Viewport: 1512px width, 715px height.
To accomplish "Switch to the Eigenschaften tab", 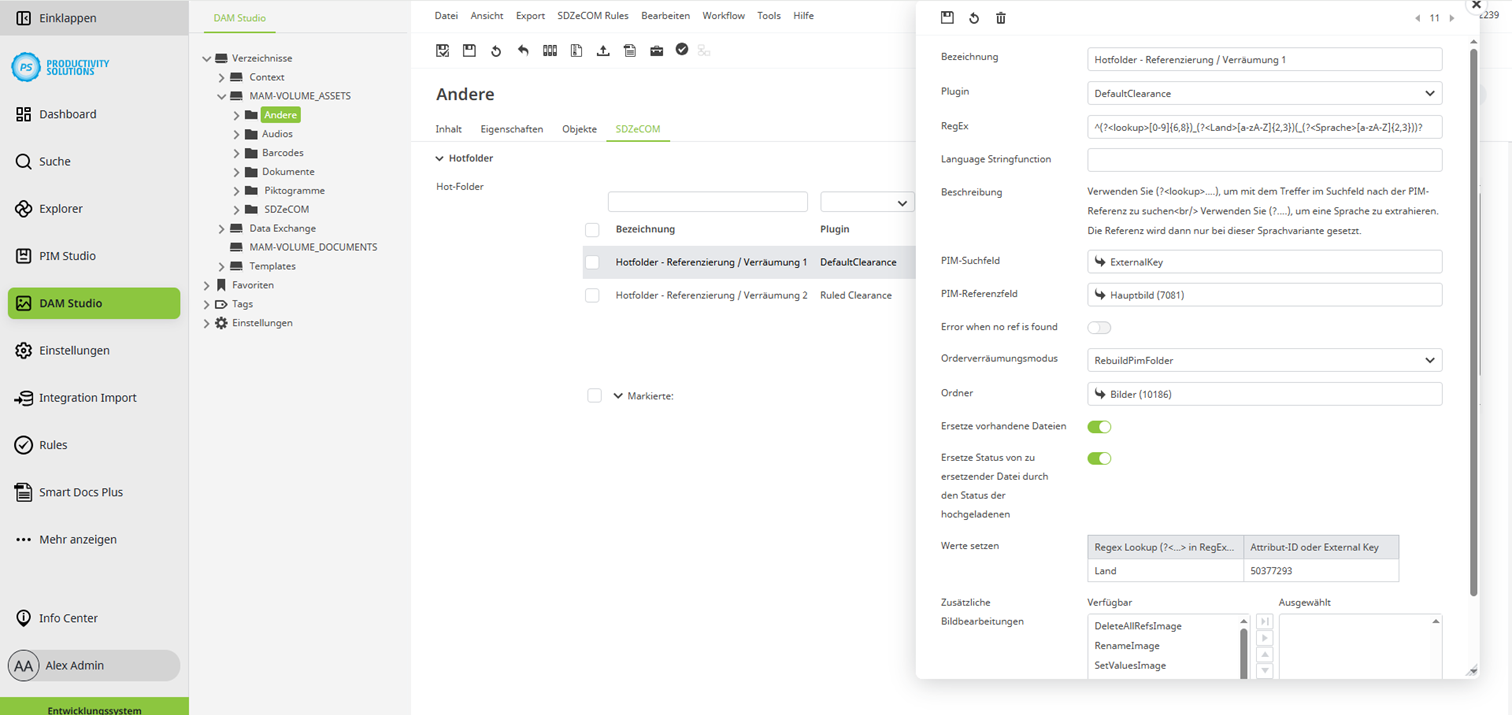I will (511, 129).
